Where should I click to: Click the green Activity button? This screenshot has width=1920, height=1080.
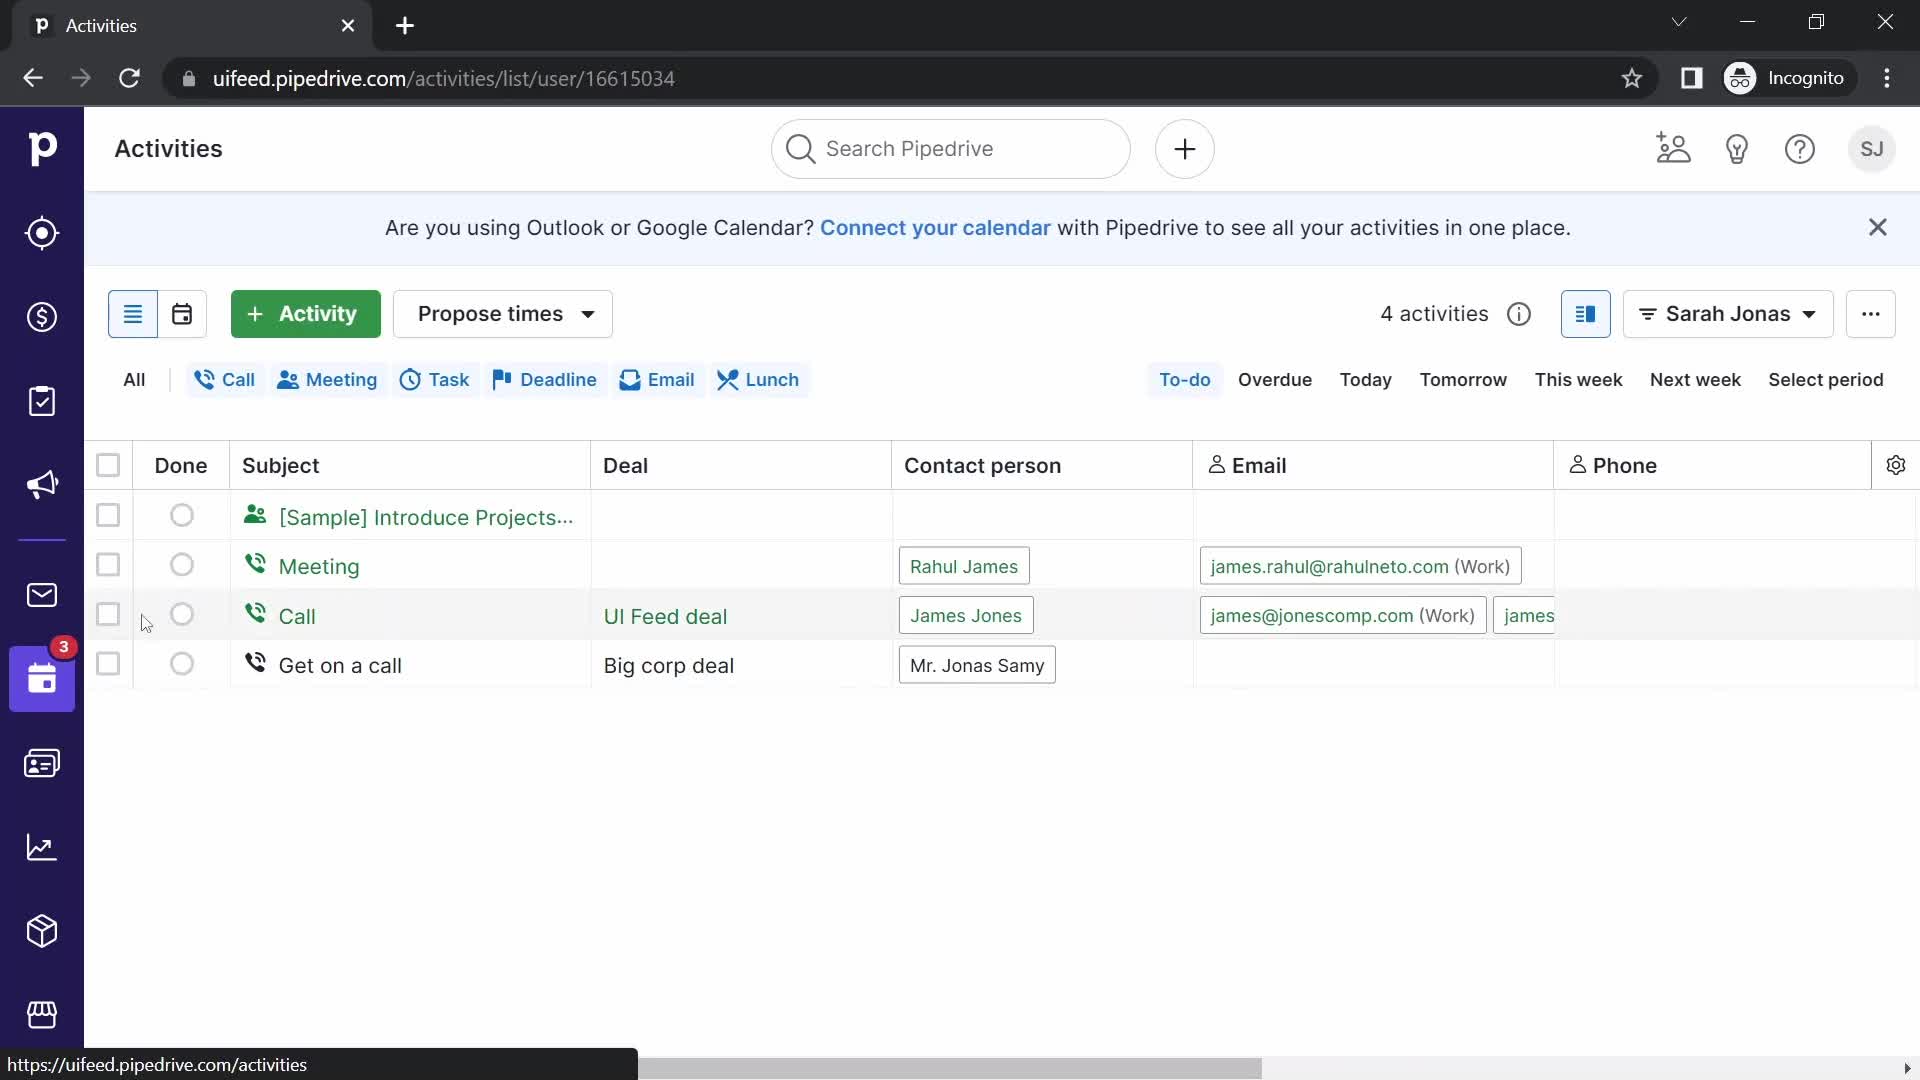[x=306, y=314]
